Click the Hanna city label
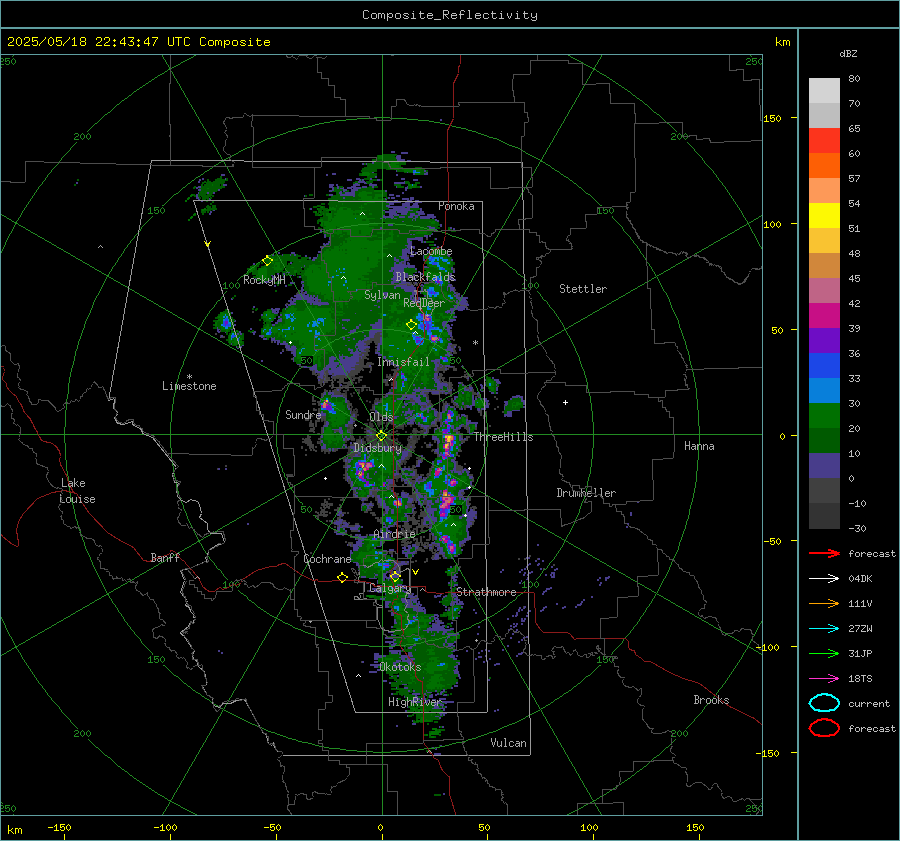Image resolution: width=900 pixels, height=841 pixels. point(699,446)
